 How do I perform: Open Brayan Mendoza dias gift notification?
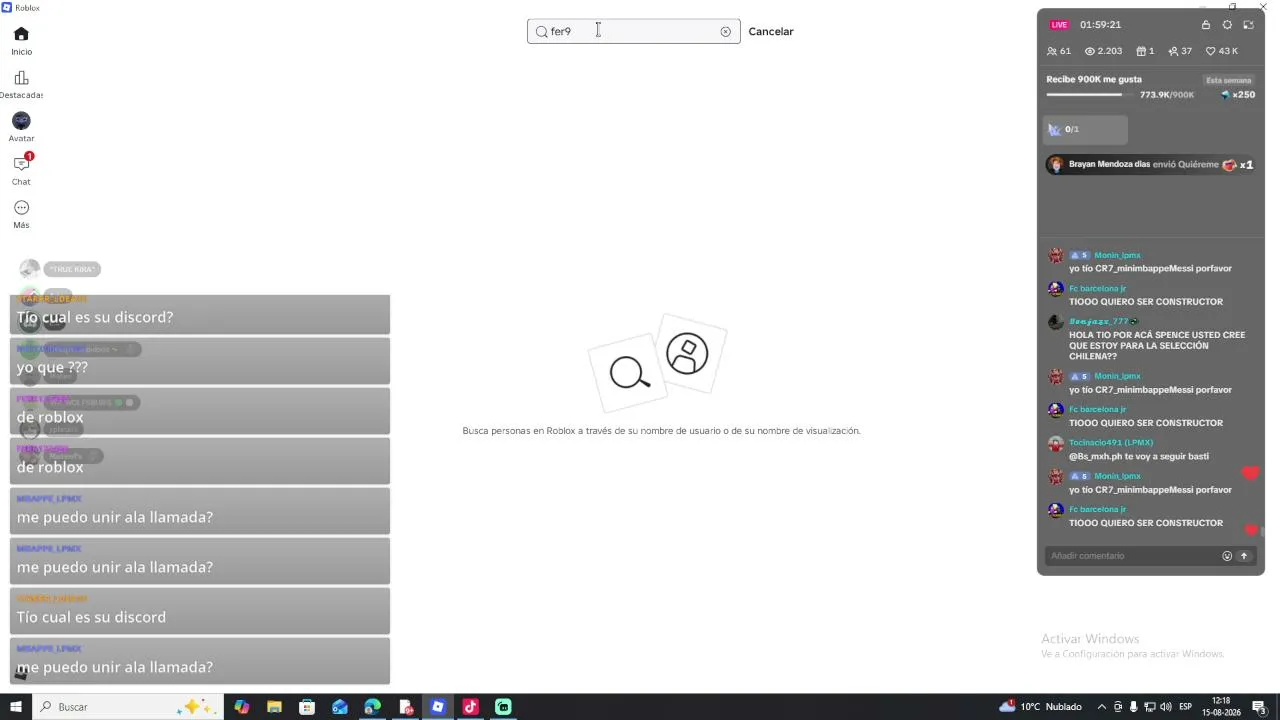point(1150,165)
